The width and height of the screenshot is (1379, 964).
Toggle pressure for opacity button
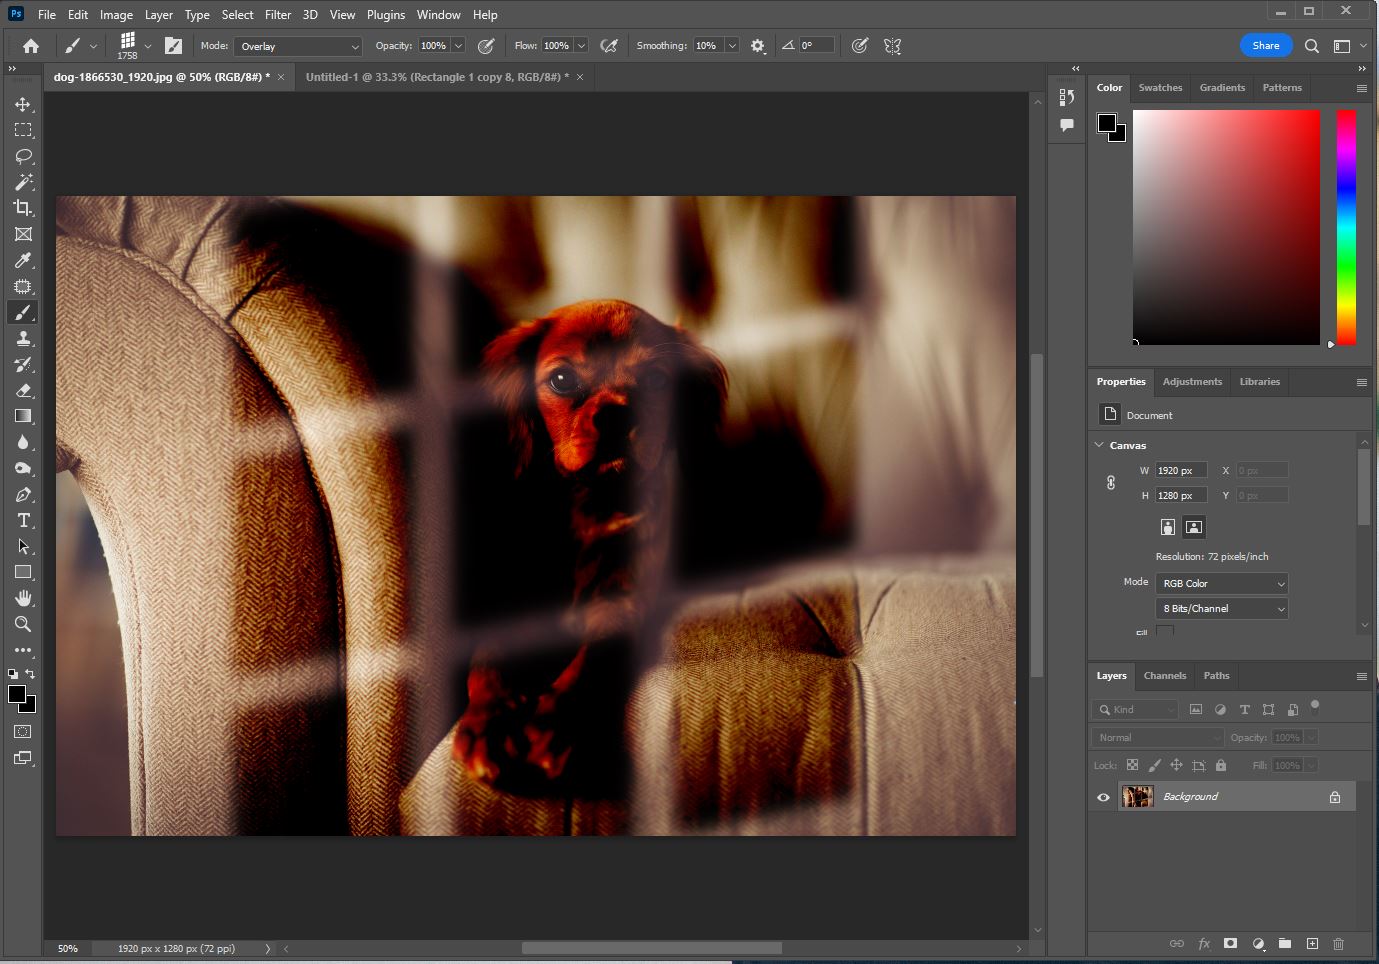[x=486, y=46]
